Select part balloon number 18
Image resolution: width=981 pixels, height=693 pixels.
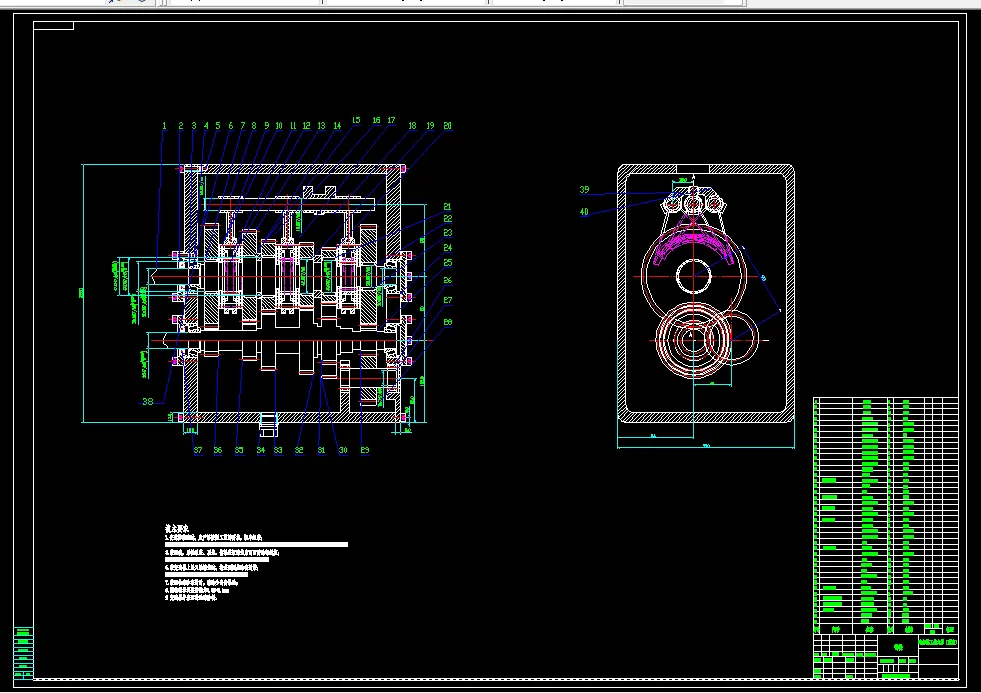click(x=412, y=126)
